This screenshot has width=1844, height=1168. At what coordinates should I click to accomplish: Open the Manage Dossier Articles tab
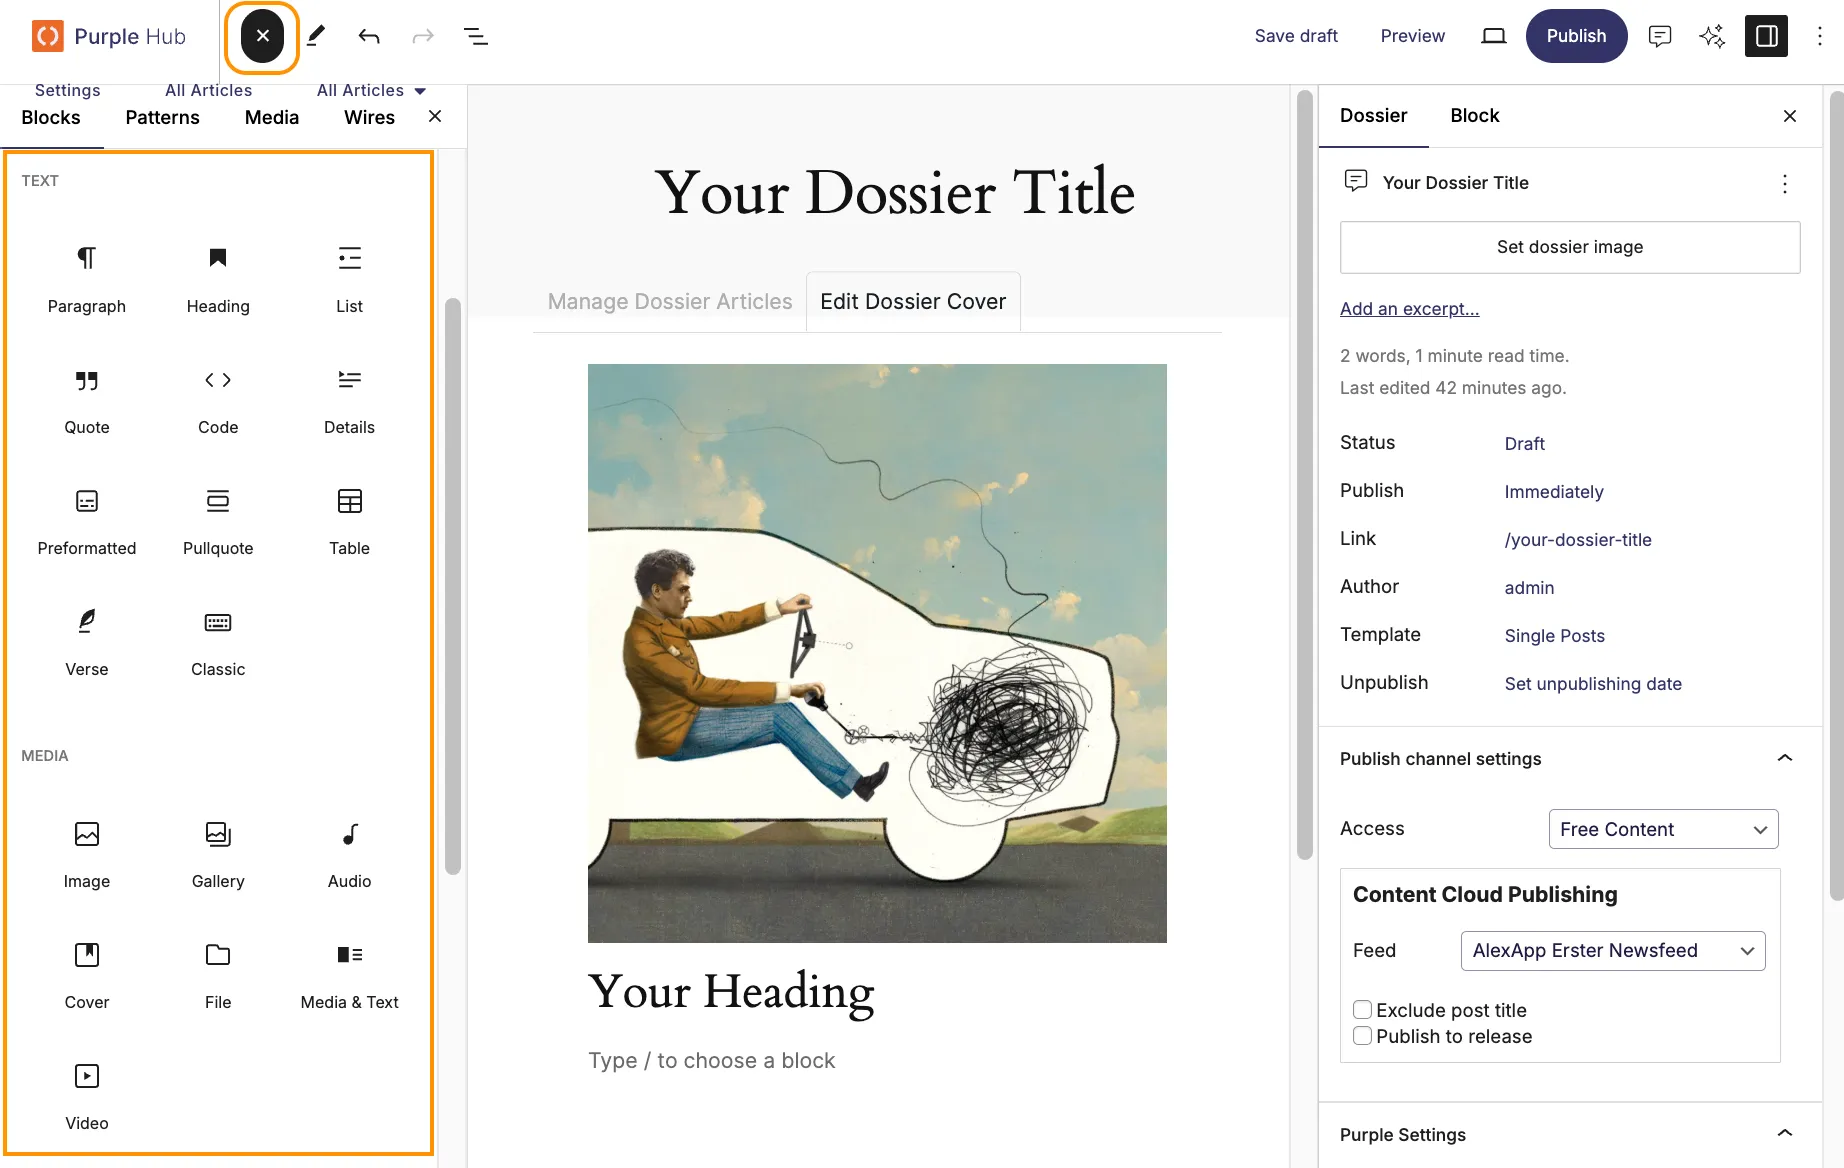click(669, 302)
